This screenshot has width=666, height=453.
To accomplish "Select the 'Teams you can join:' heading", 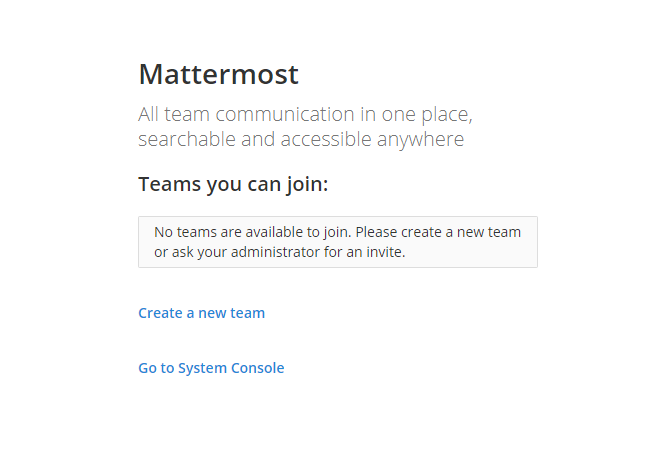I will click(233, 184).
